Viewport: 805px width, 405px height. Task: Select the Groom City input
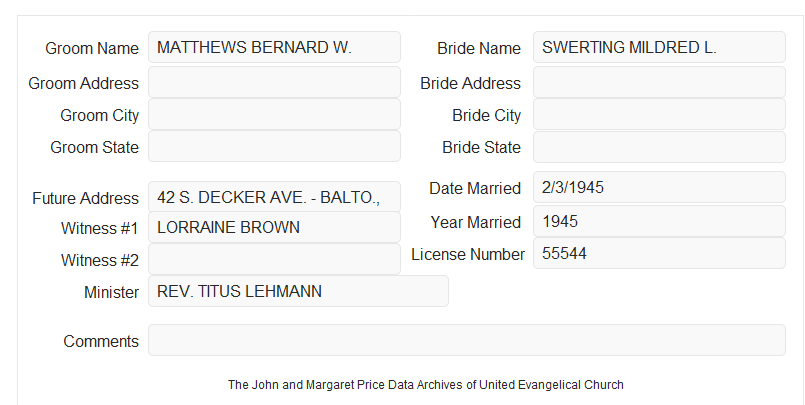(274, 114)
